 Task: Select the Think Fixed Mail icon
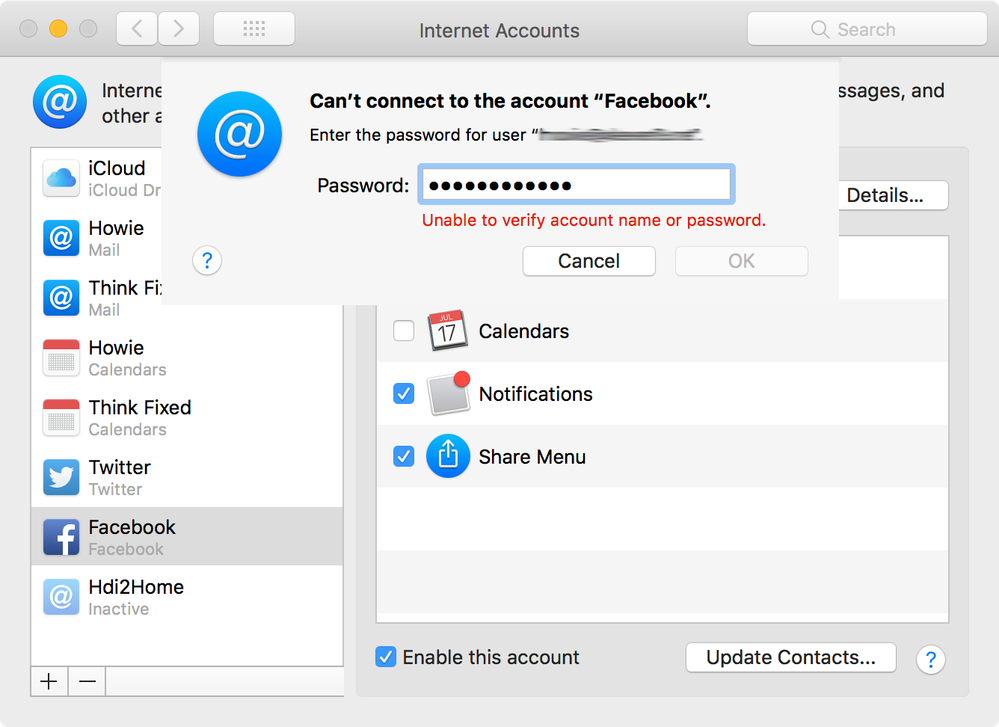point(61,298)
